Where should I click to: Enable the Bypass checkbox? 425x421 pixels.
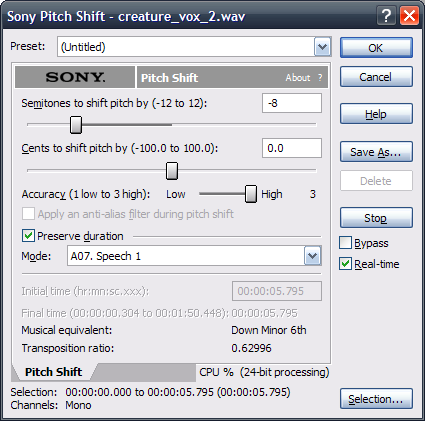tap(345, 243)
